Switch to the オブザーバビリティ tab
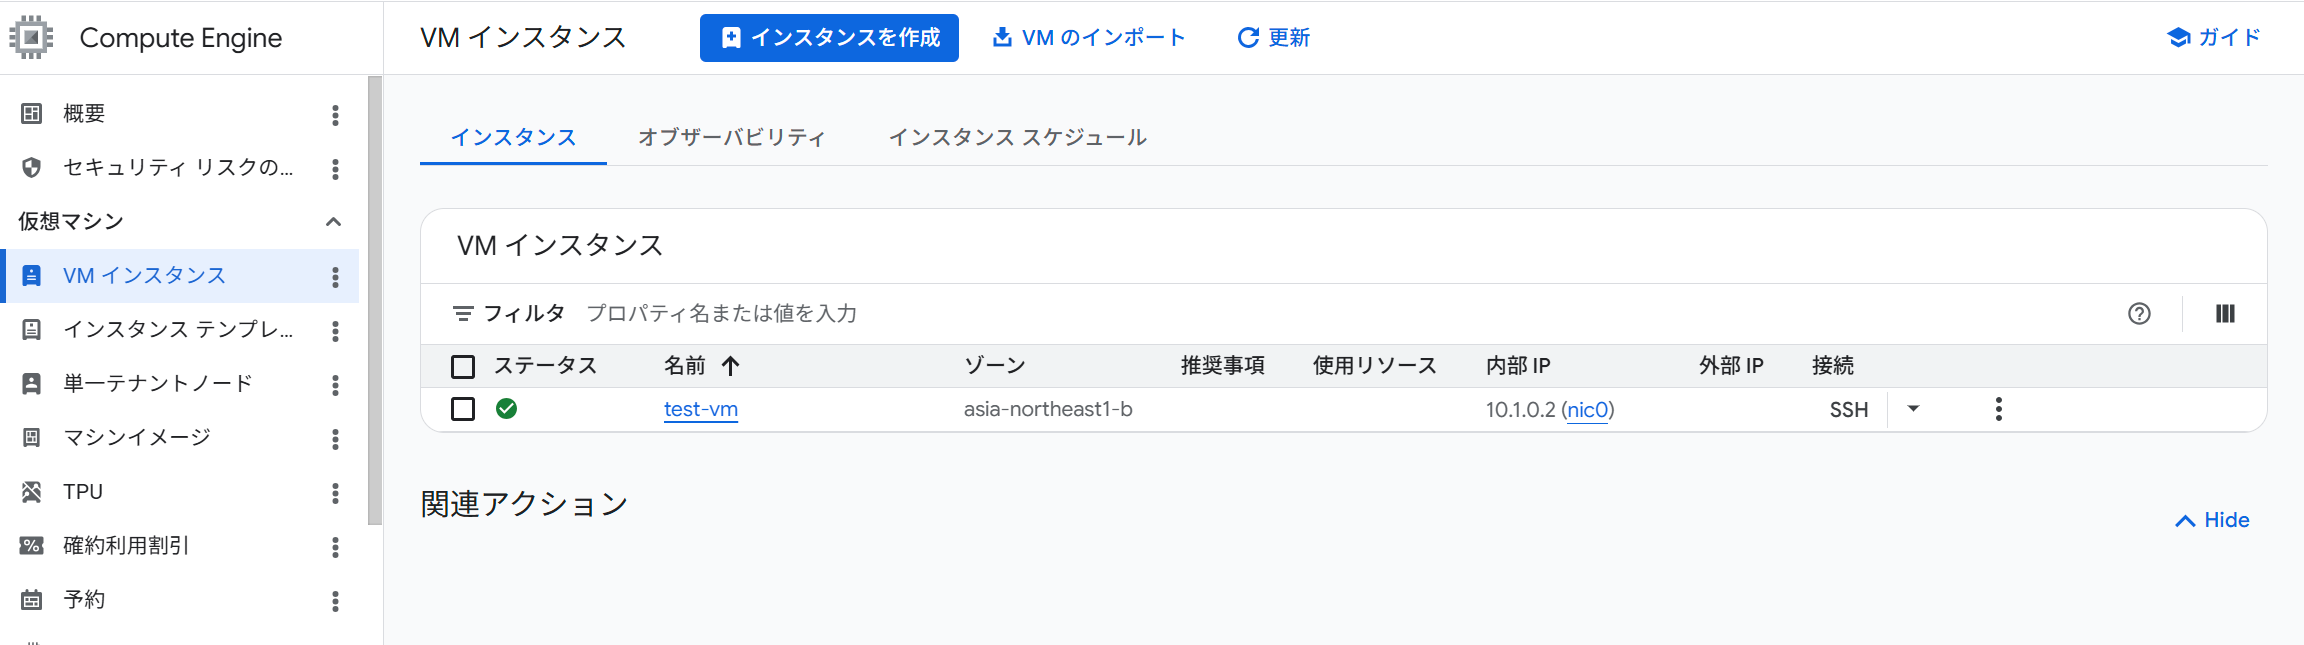 732,138
